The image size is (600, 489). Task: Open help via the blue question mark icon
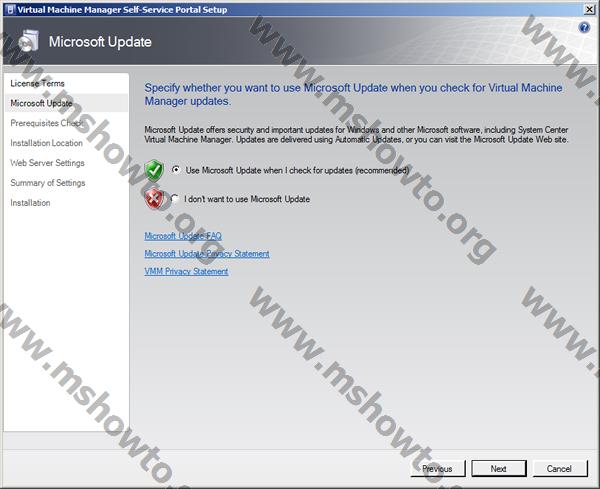[x=584, y=28]
